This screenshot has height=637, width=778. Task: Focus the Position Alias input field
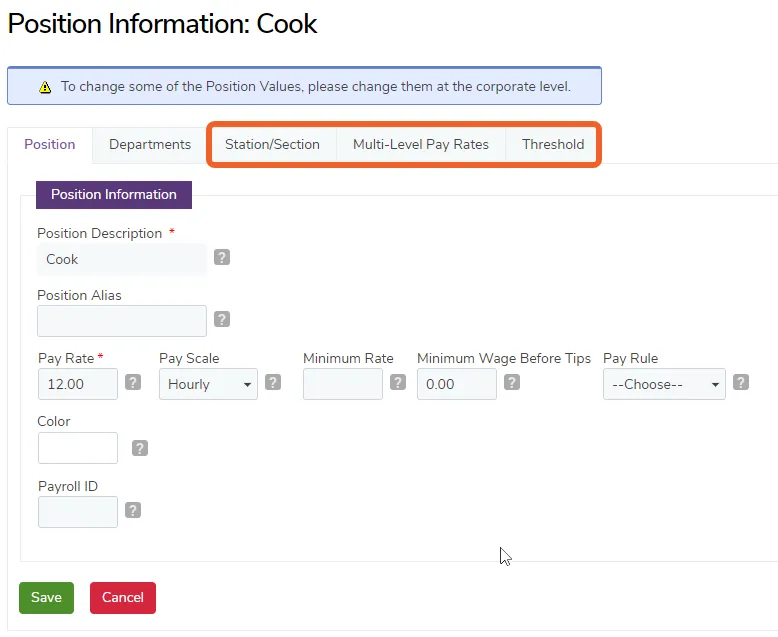(x=122, y=321)
